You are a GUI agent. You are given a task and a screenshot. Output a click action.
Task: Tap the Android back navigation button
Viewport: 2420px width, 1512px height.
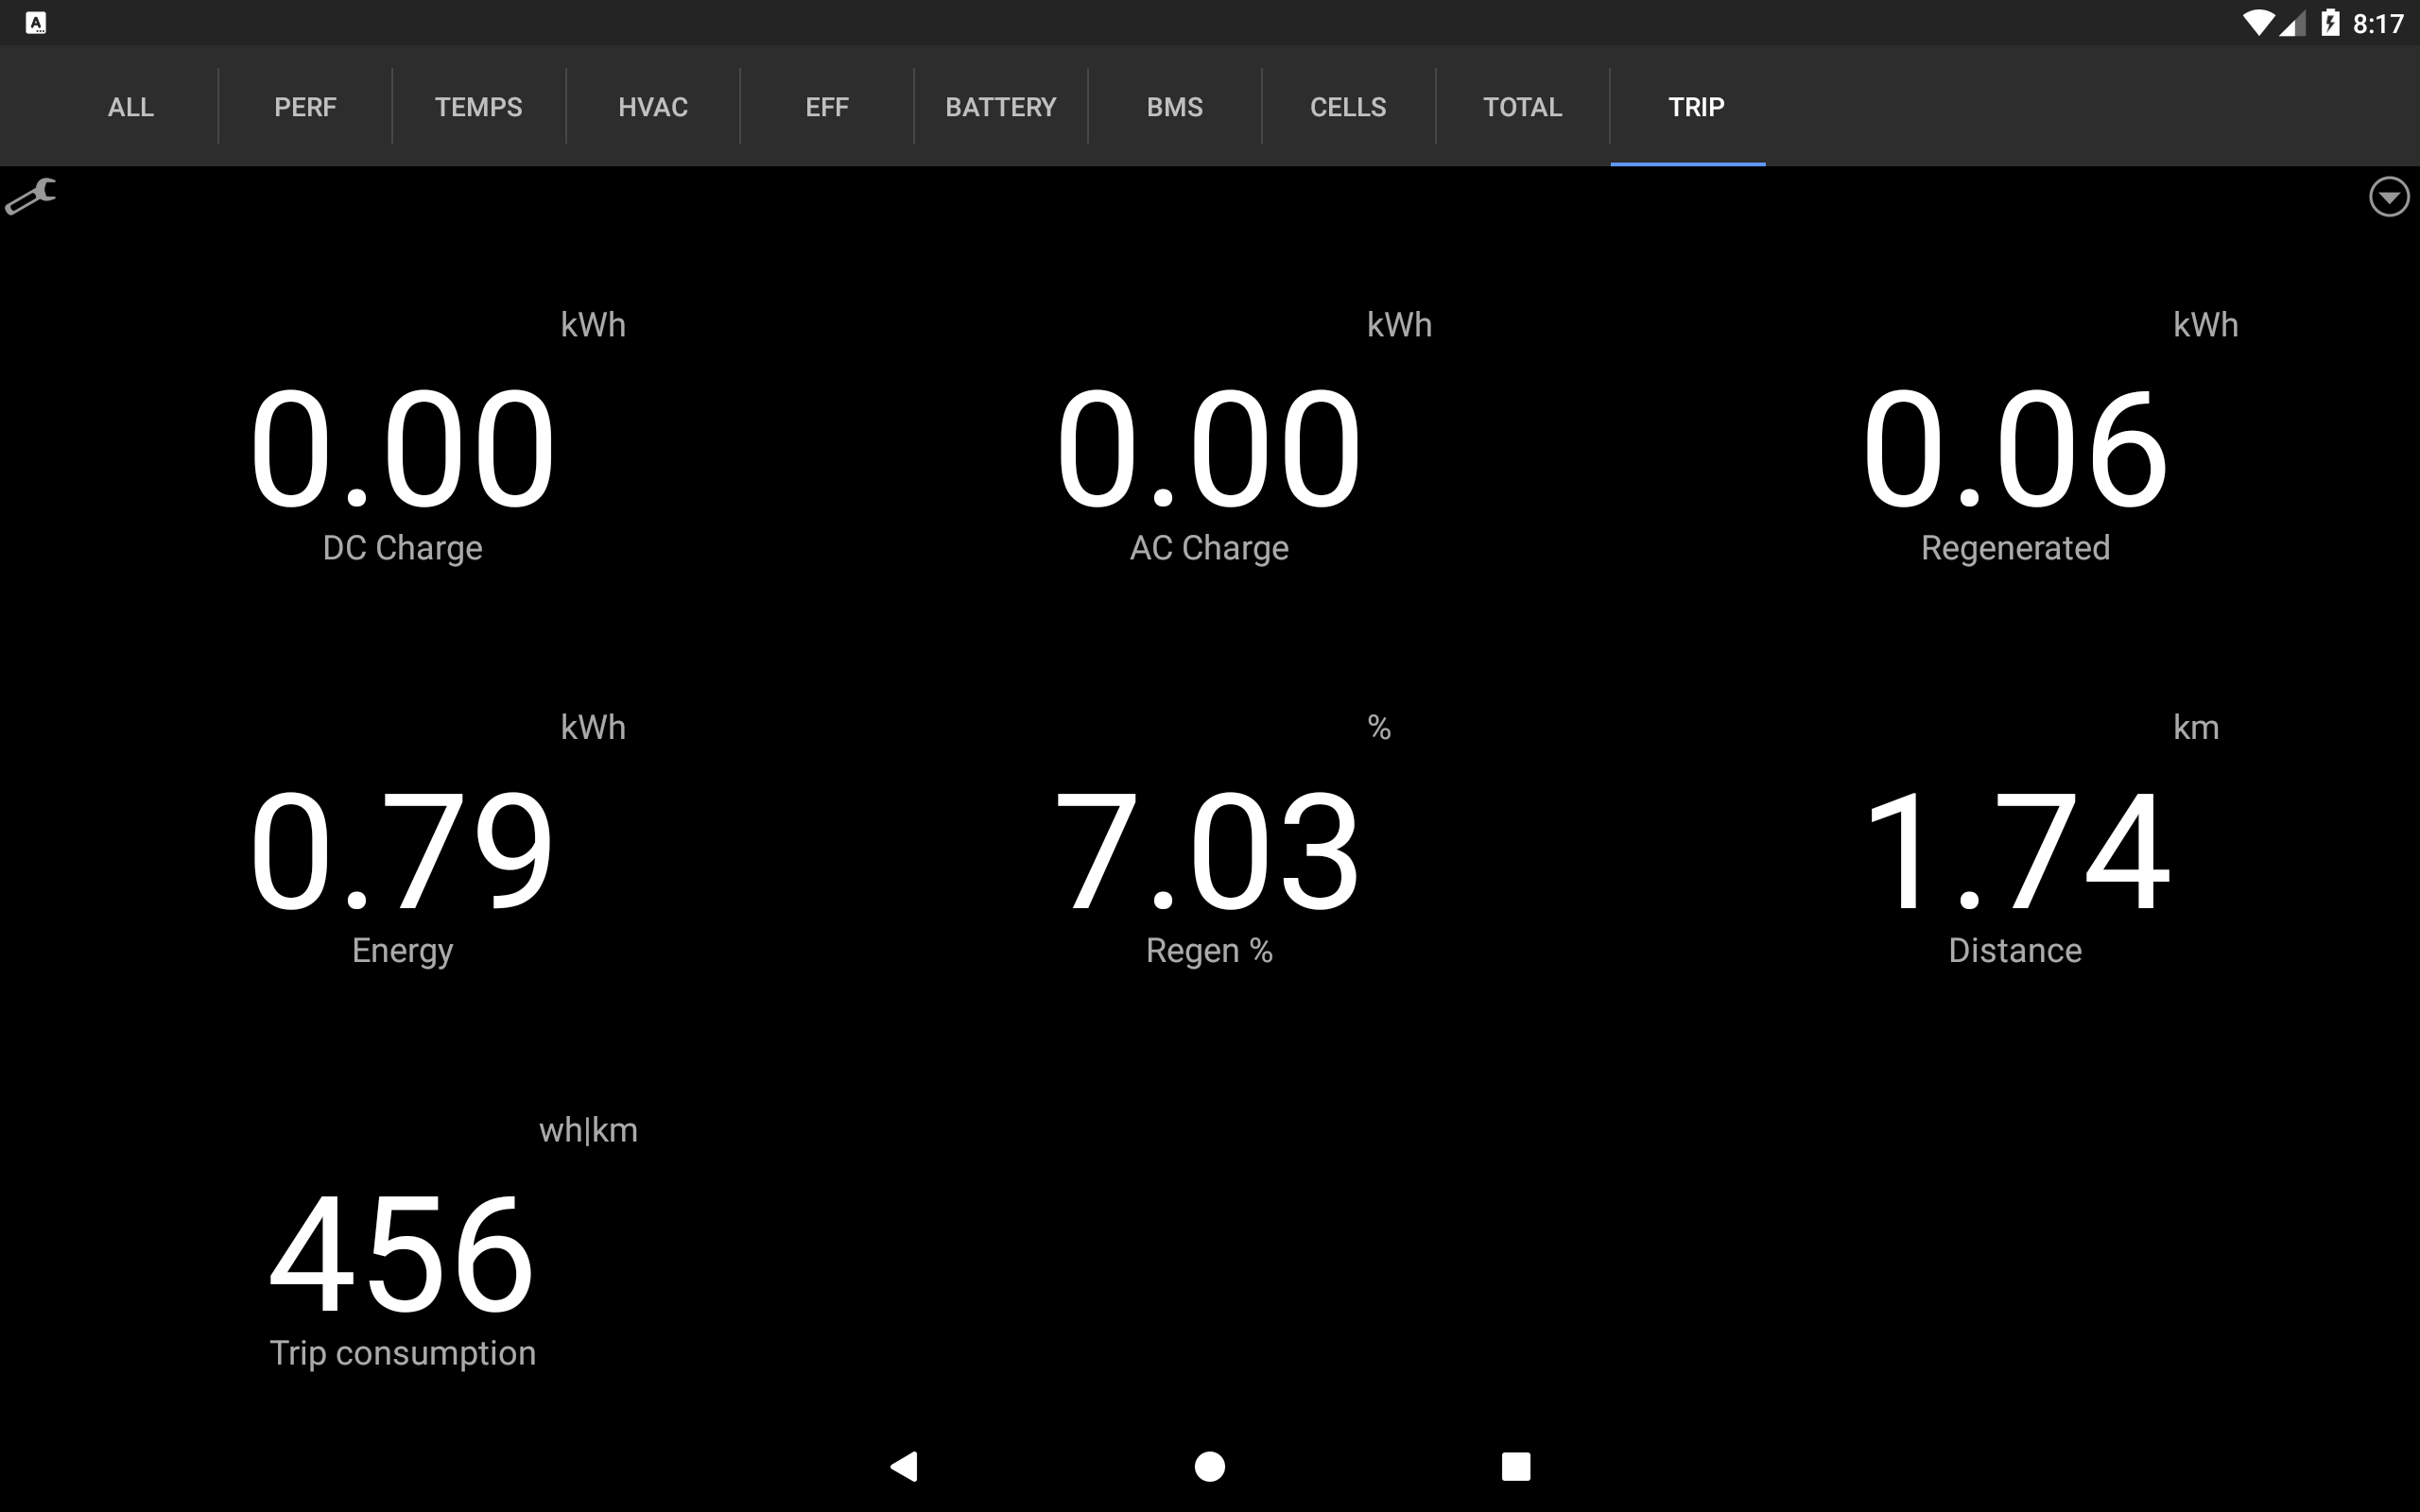904,1466
